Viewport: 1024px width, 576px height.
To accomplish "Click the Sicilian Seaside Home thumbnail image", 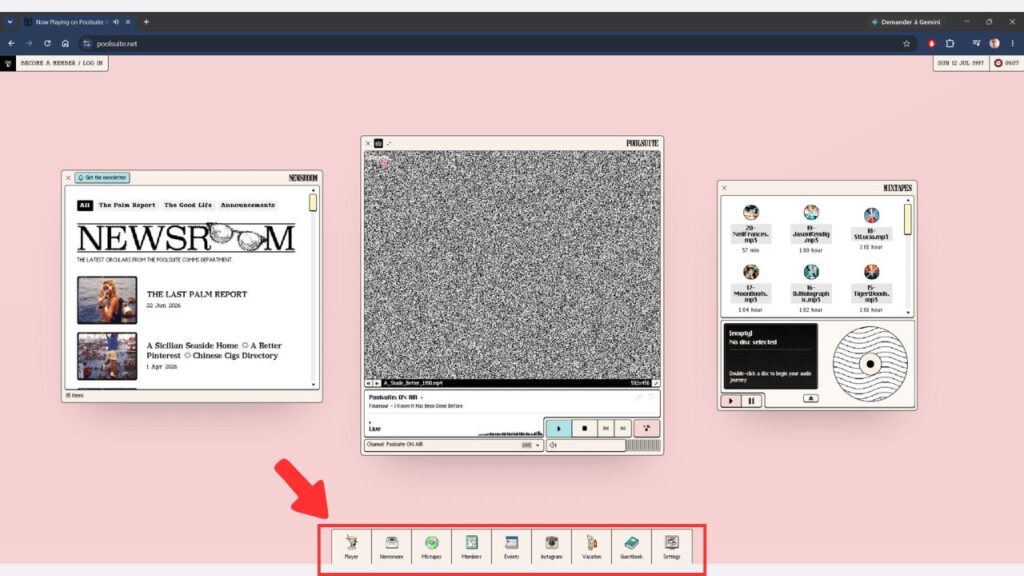I will (107, 356).
